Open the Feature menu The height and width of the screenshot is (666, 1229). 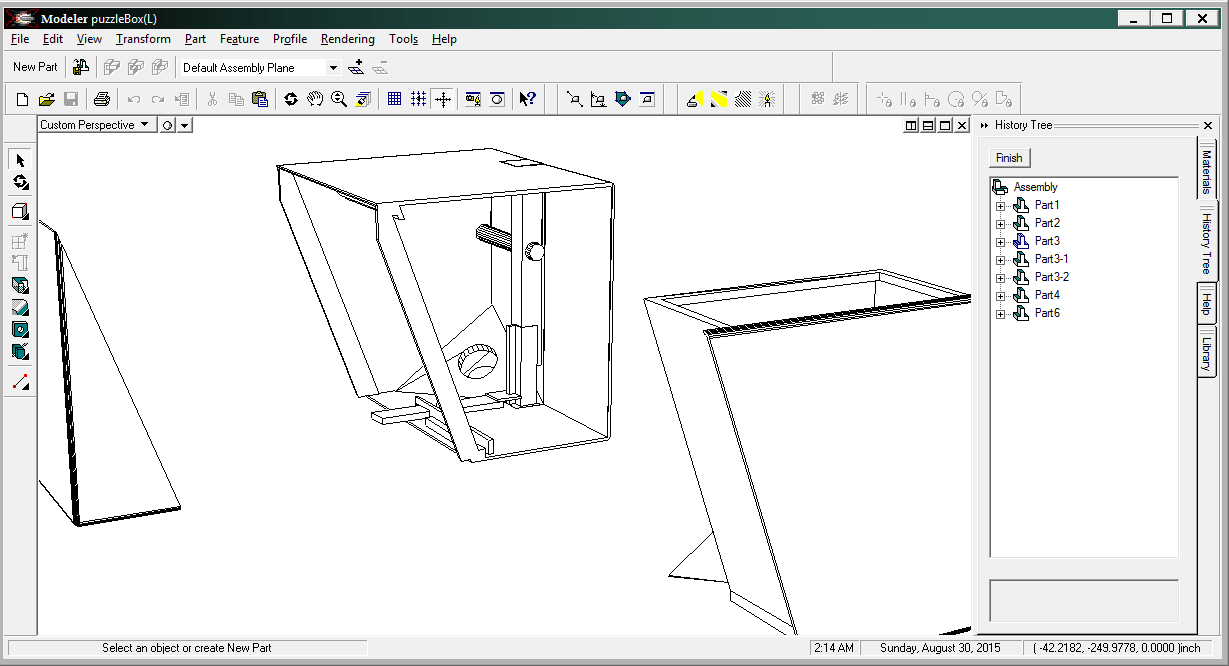239,39
